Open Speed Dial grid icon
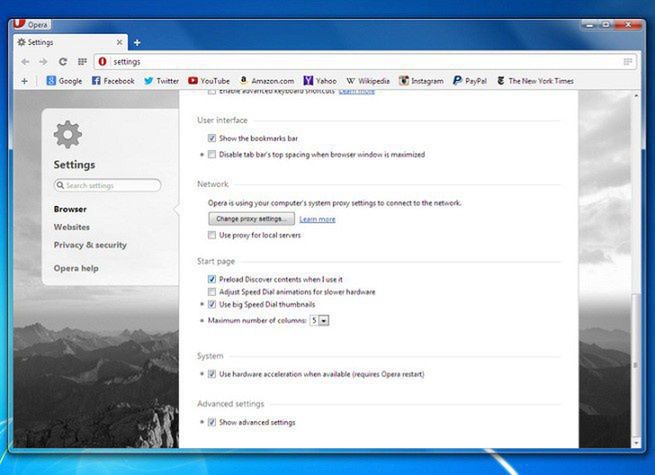 click(x=82, y=62)
